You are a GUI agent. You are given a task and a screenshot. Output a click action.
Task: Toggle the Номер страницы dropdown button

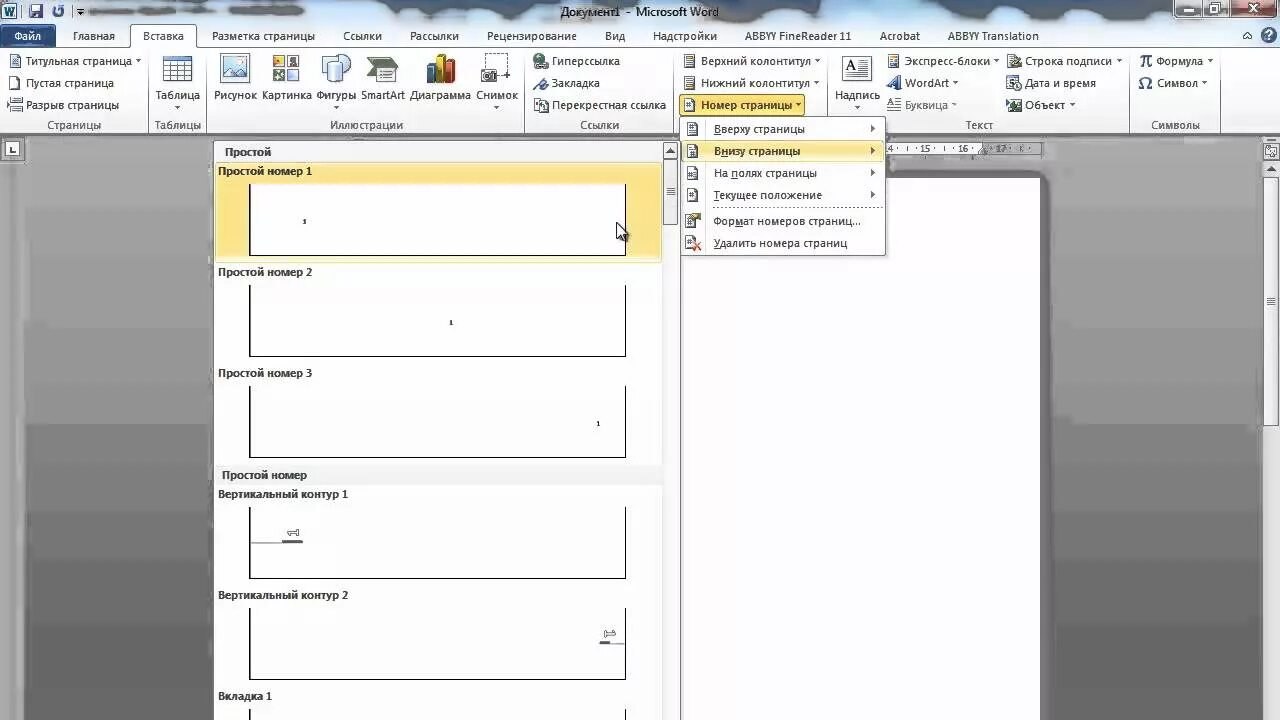[x=742, y=105]
